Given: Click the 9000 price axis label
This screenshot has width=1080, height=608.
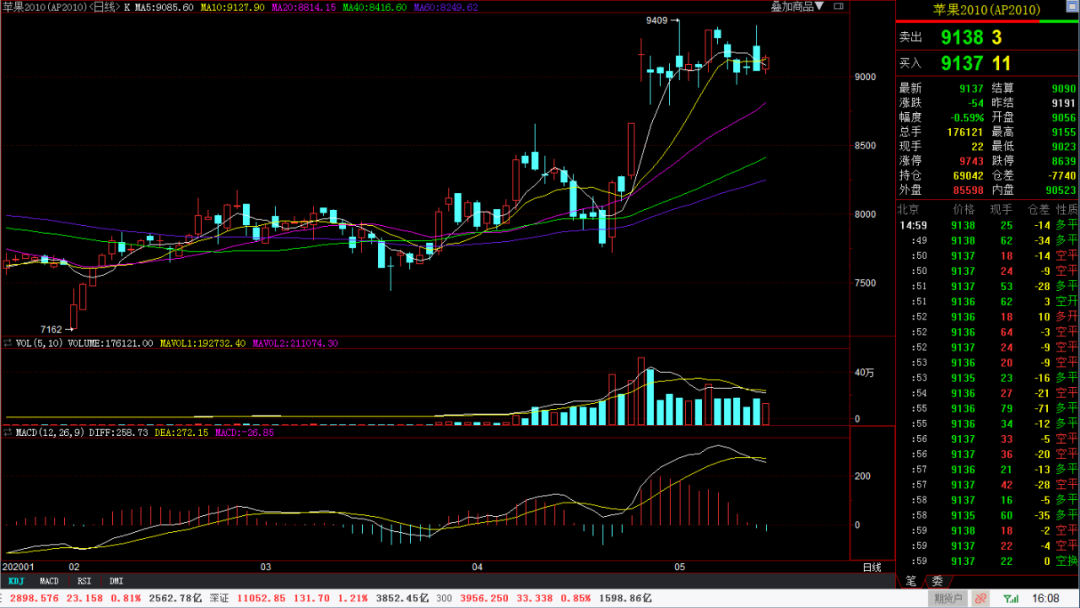Looking at the screenshot, I should (865, 77).
